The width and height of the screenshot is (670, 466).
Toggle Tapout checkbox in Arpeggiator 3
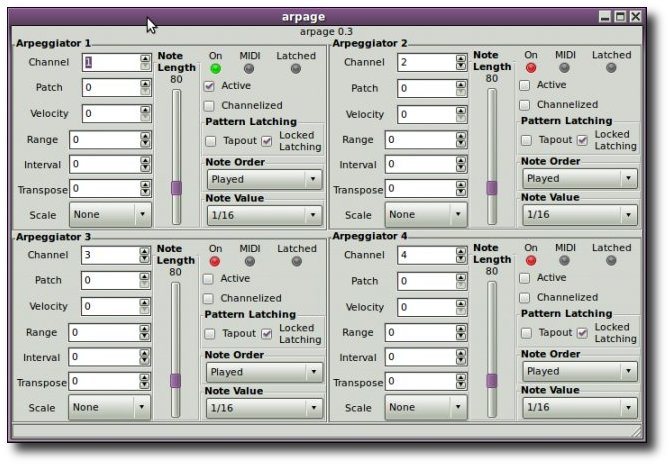coord(210,334)
